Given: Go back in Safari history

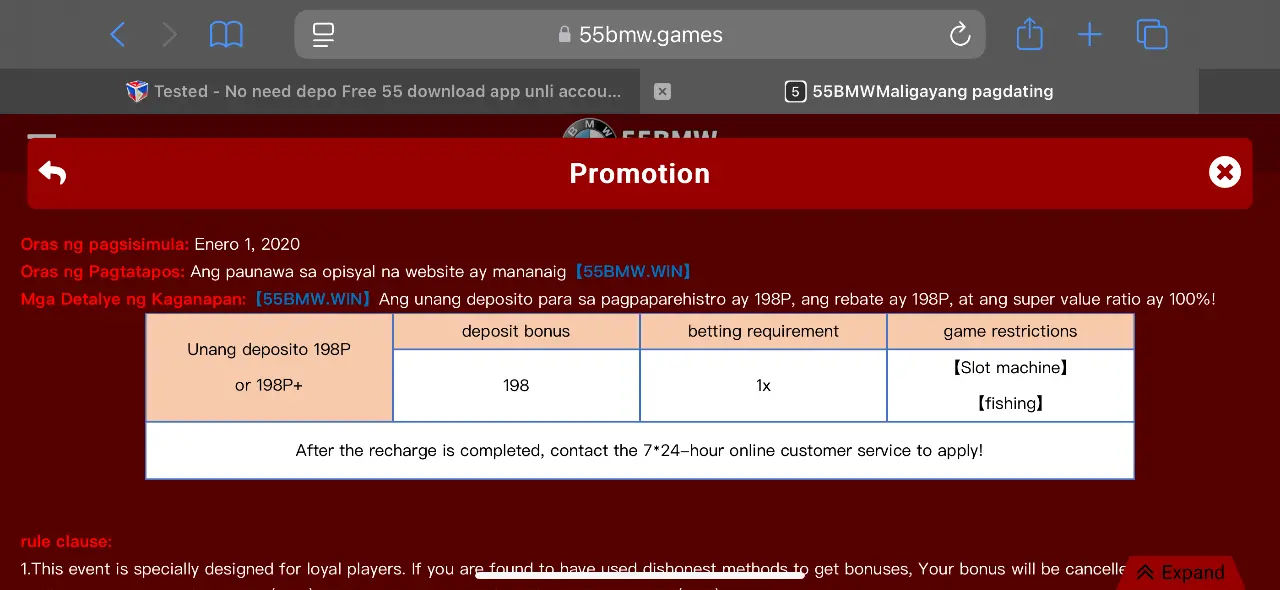Looking at the screenshot, I should (118, 35).
